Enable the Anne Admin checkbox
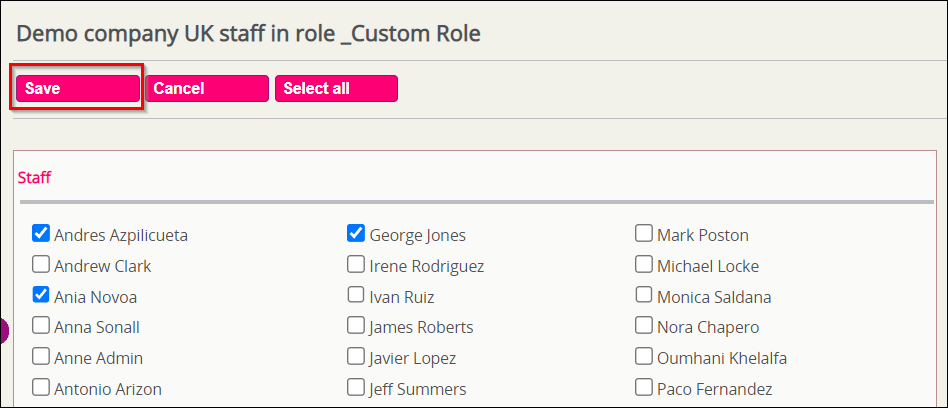The height and width of the screenshot is (408, 948). point(41,357)
